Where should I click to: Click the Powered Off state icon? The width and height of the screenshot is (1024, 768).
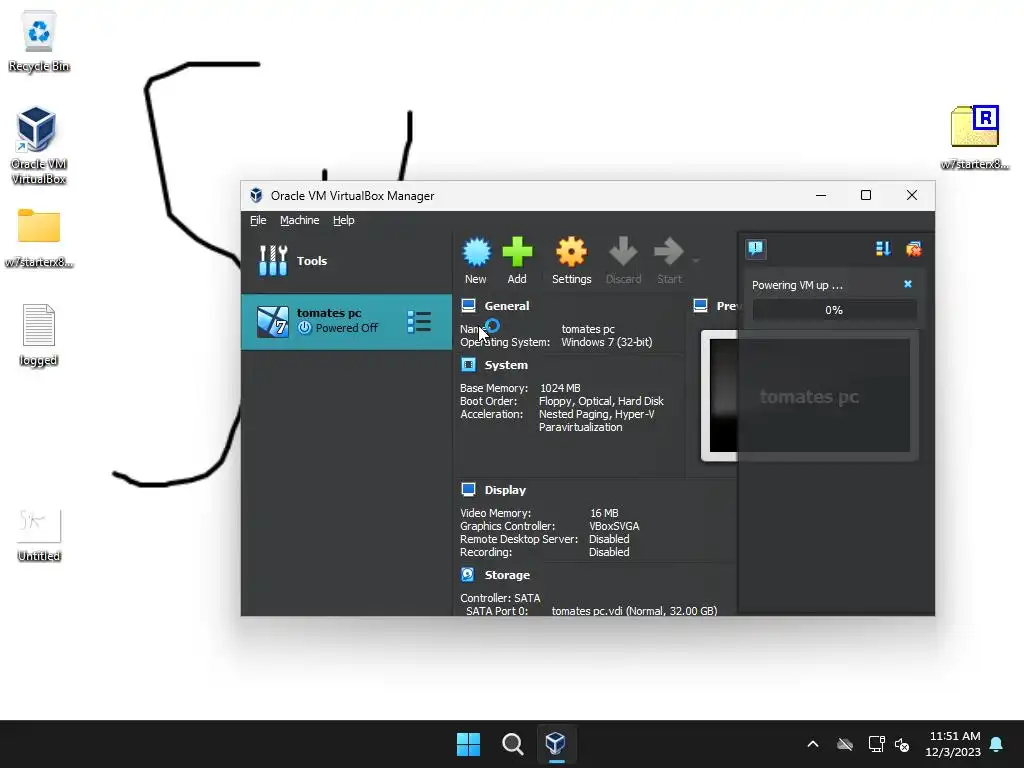(304, 328)
